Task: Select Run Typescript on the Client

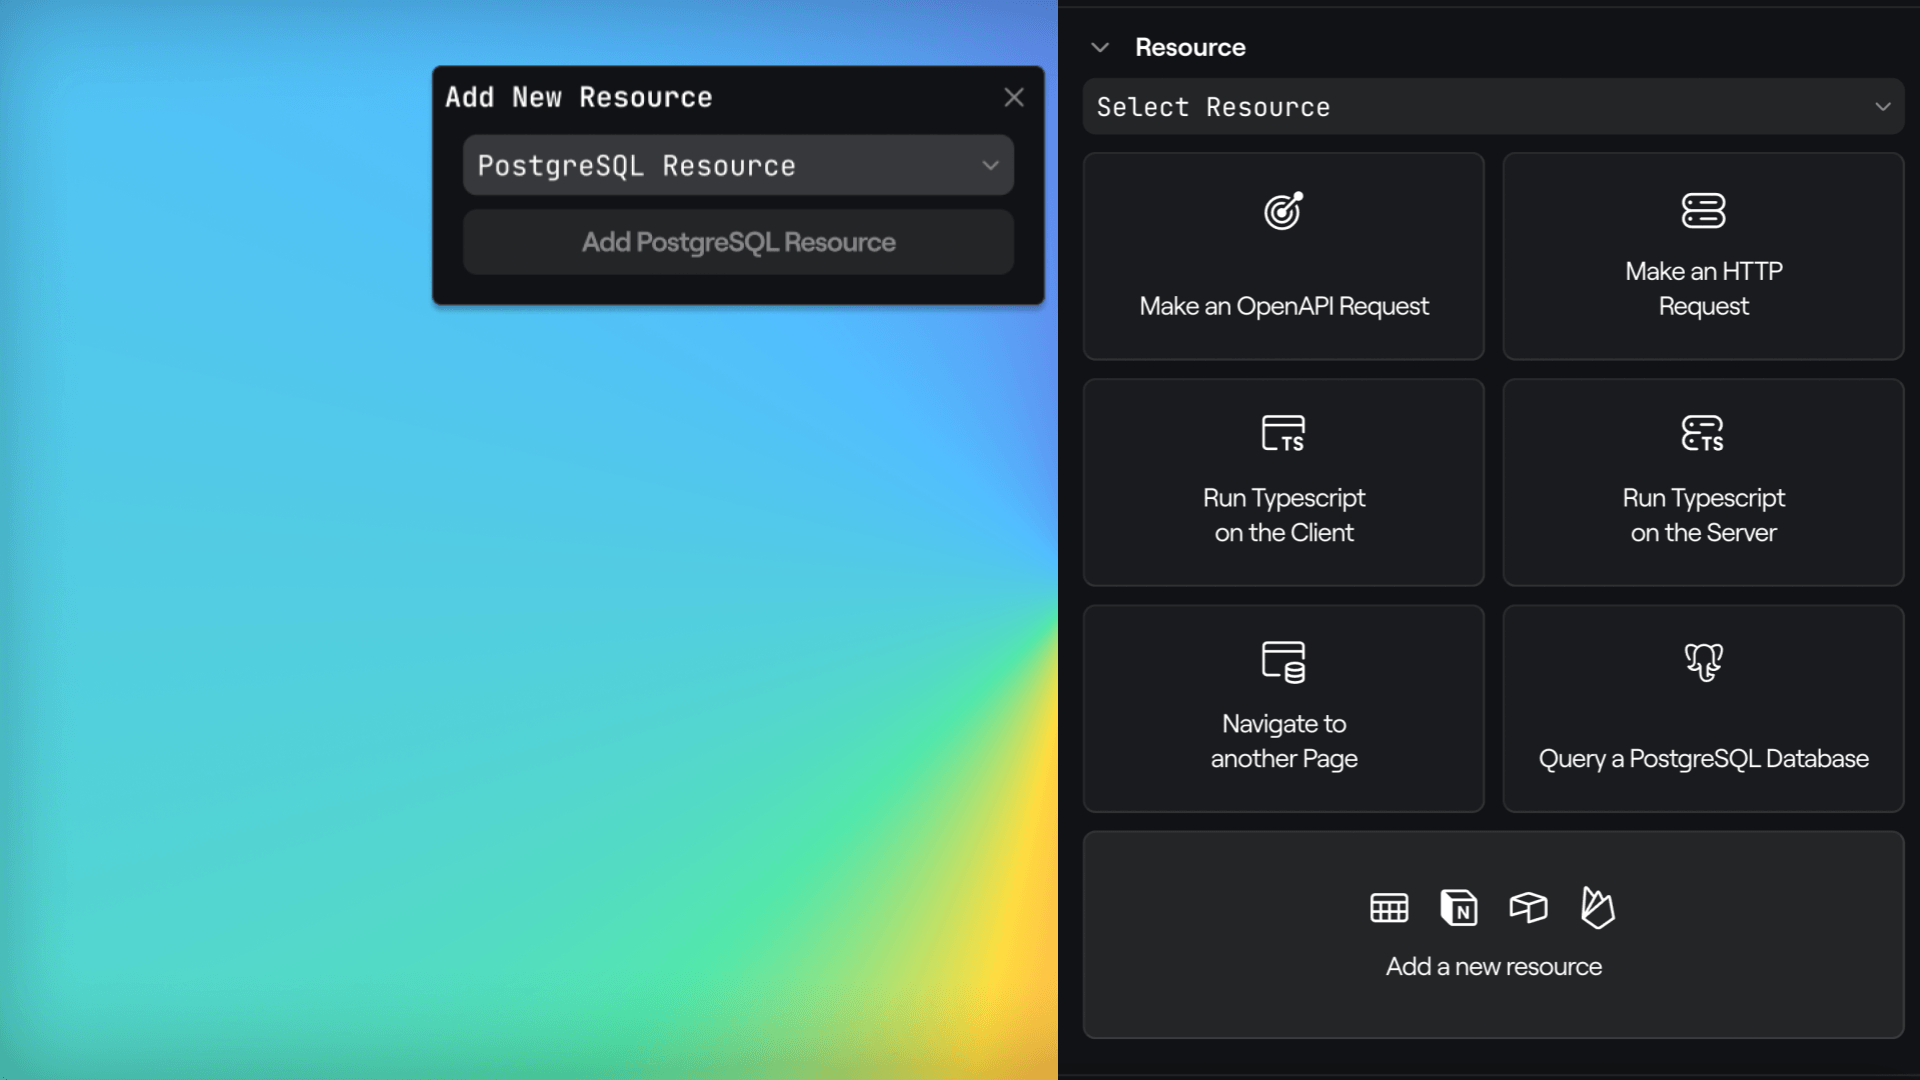Action: tap(1283, 482)
